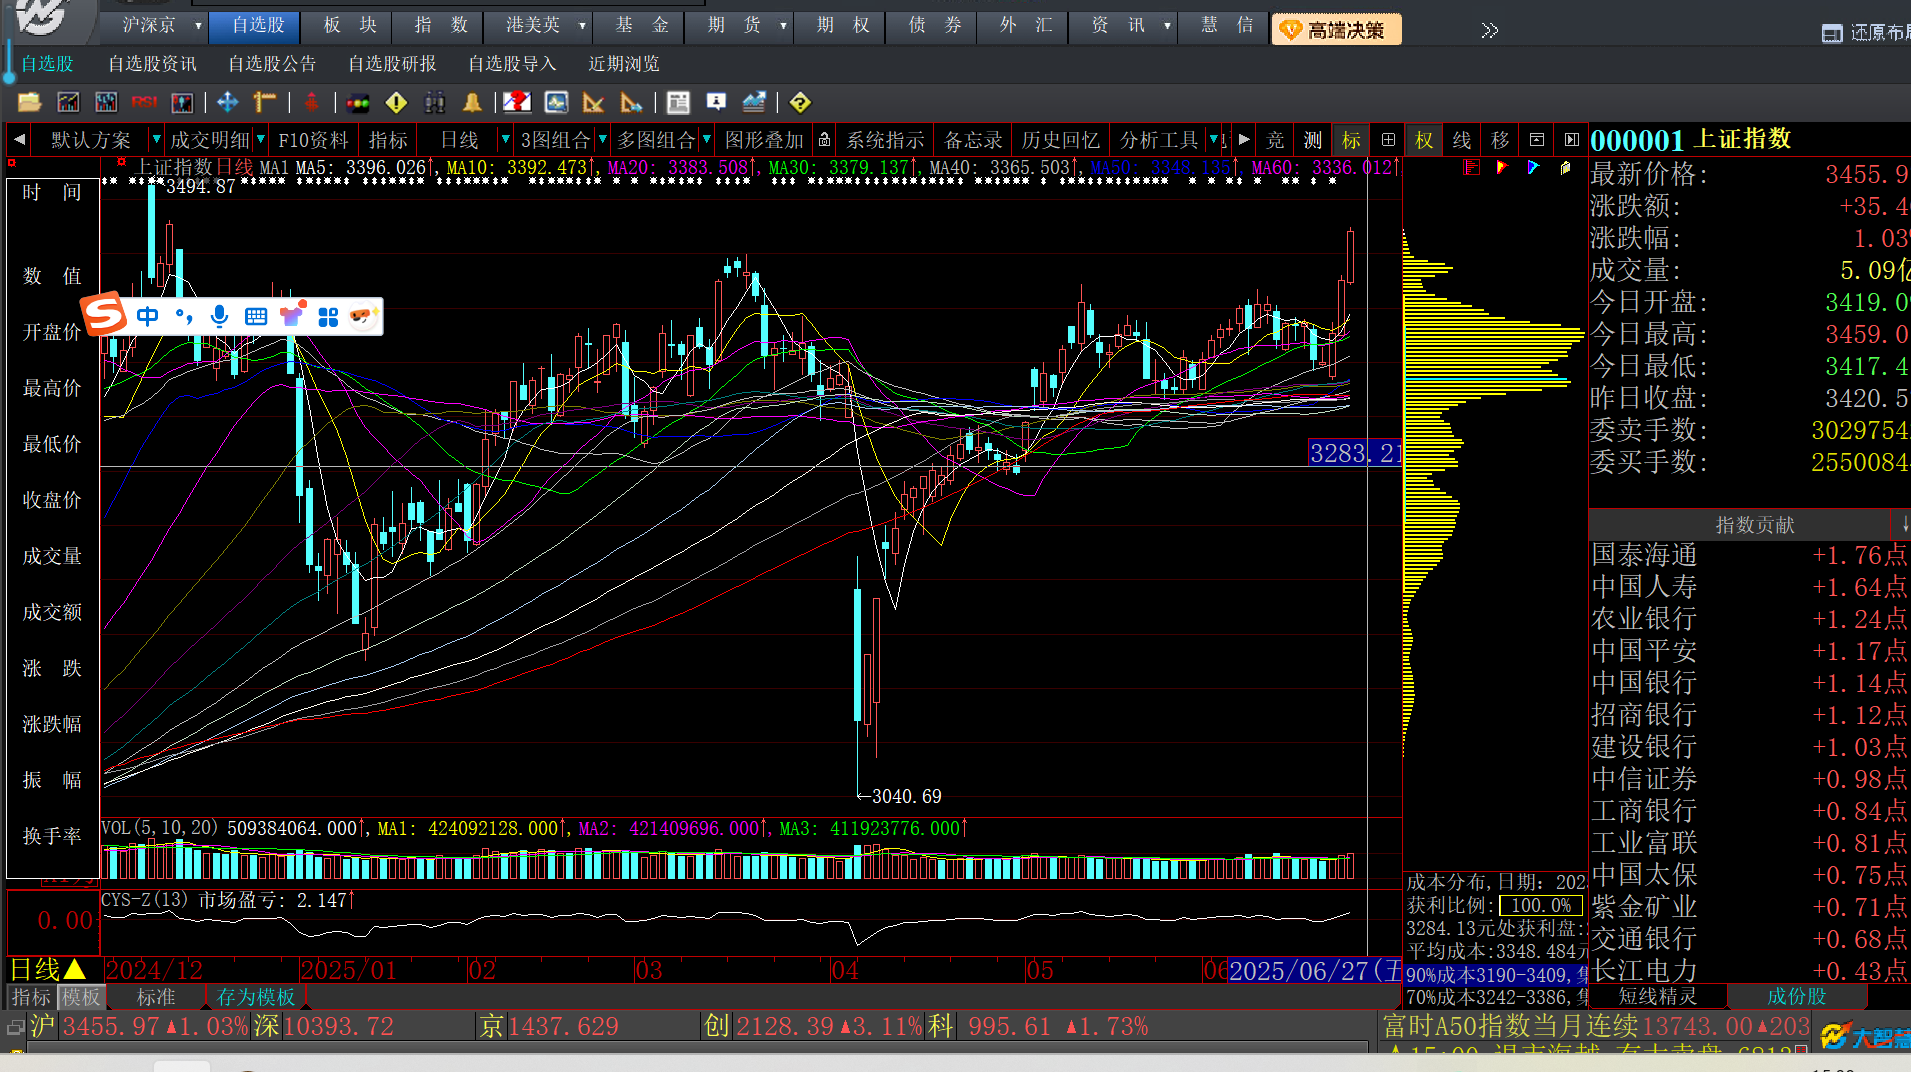
Task: Click the 备忘录 button
Action: 973,140
